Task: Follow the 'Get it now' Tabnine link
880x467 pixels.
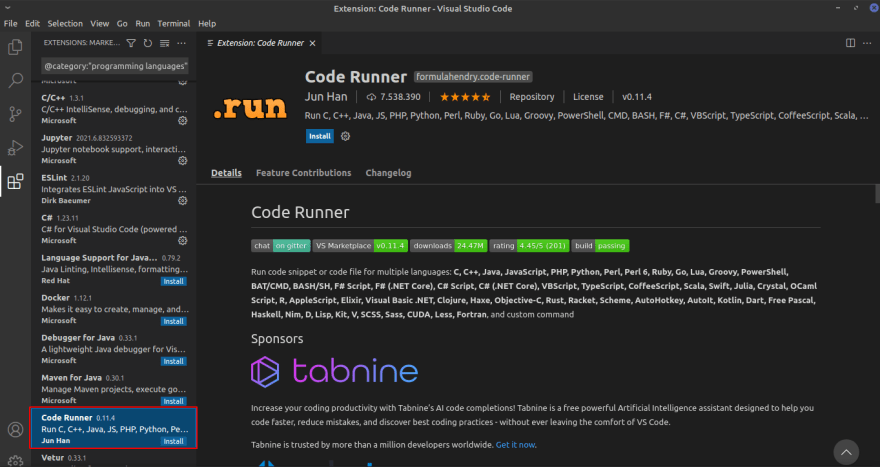Action: click(x=515, y=445)
